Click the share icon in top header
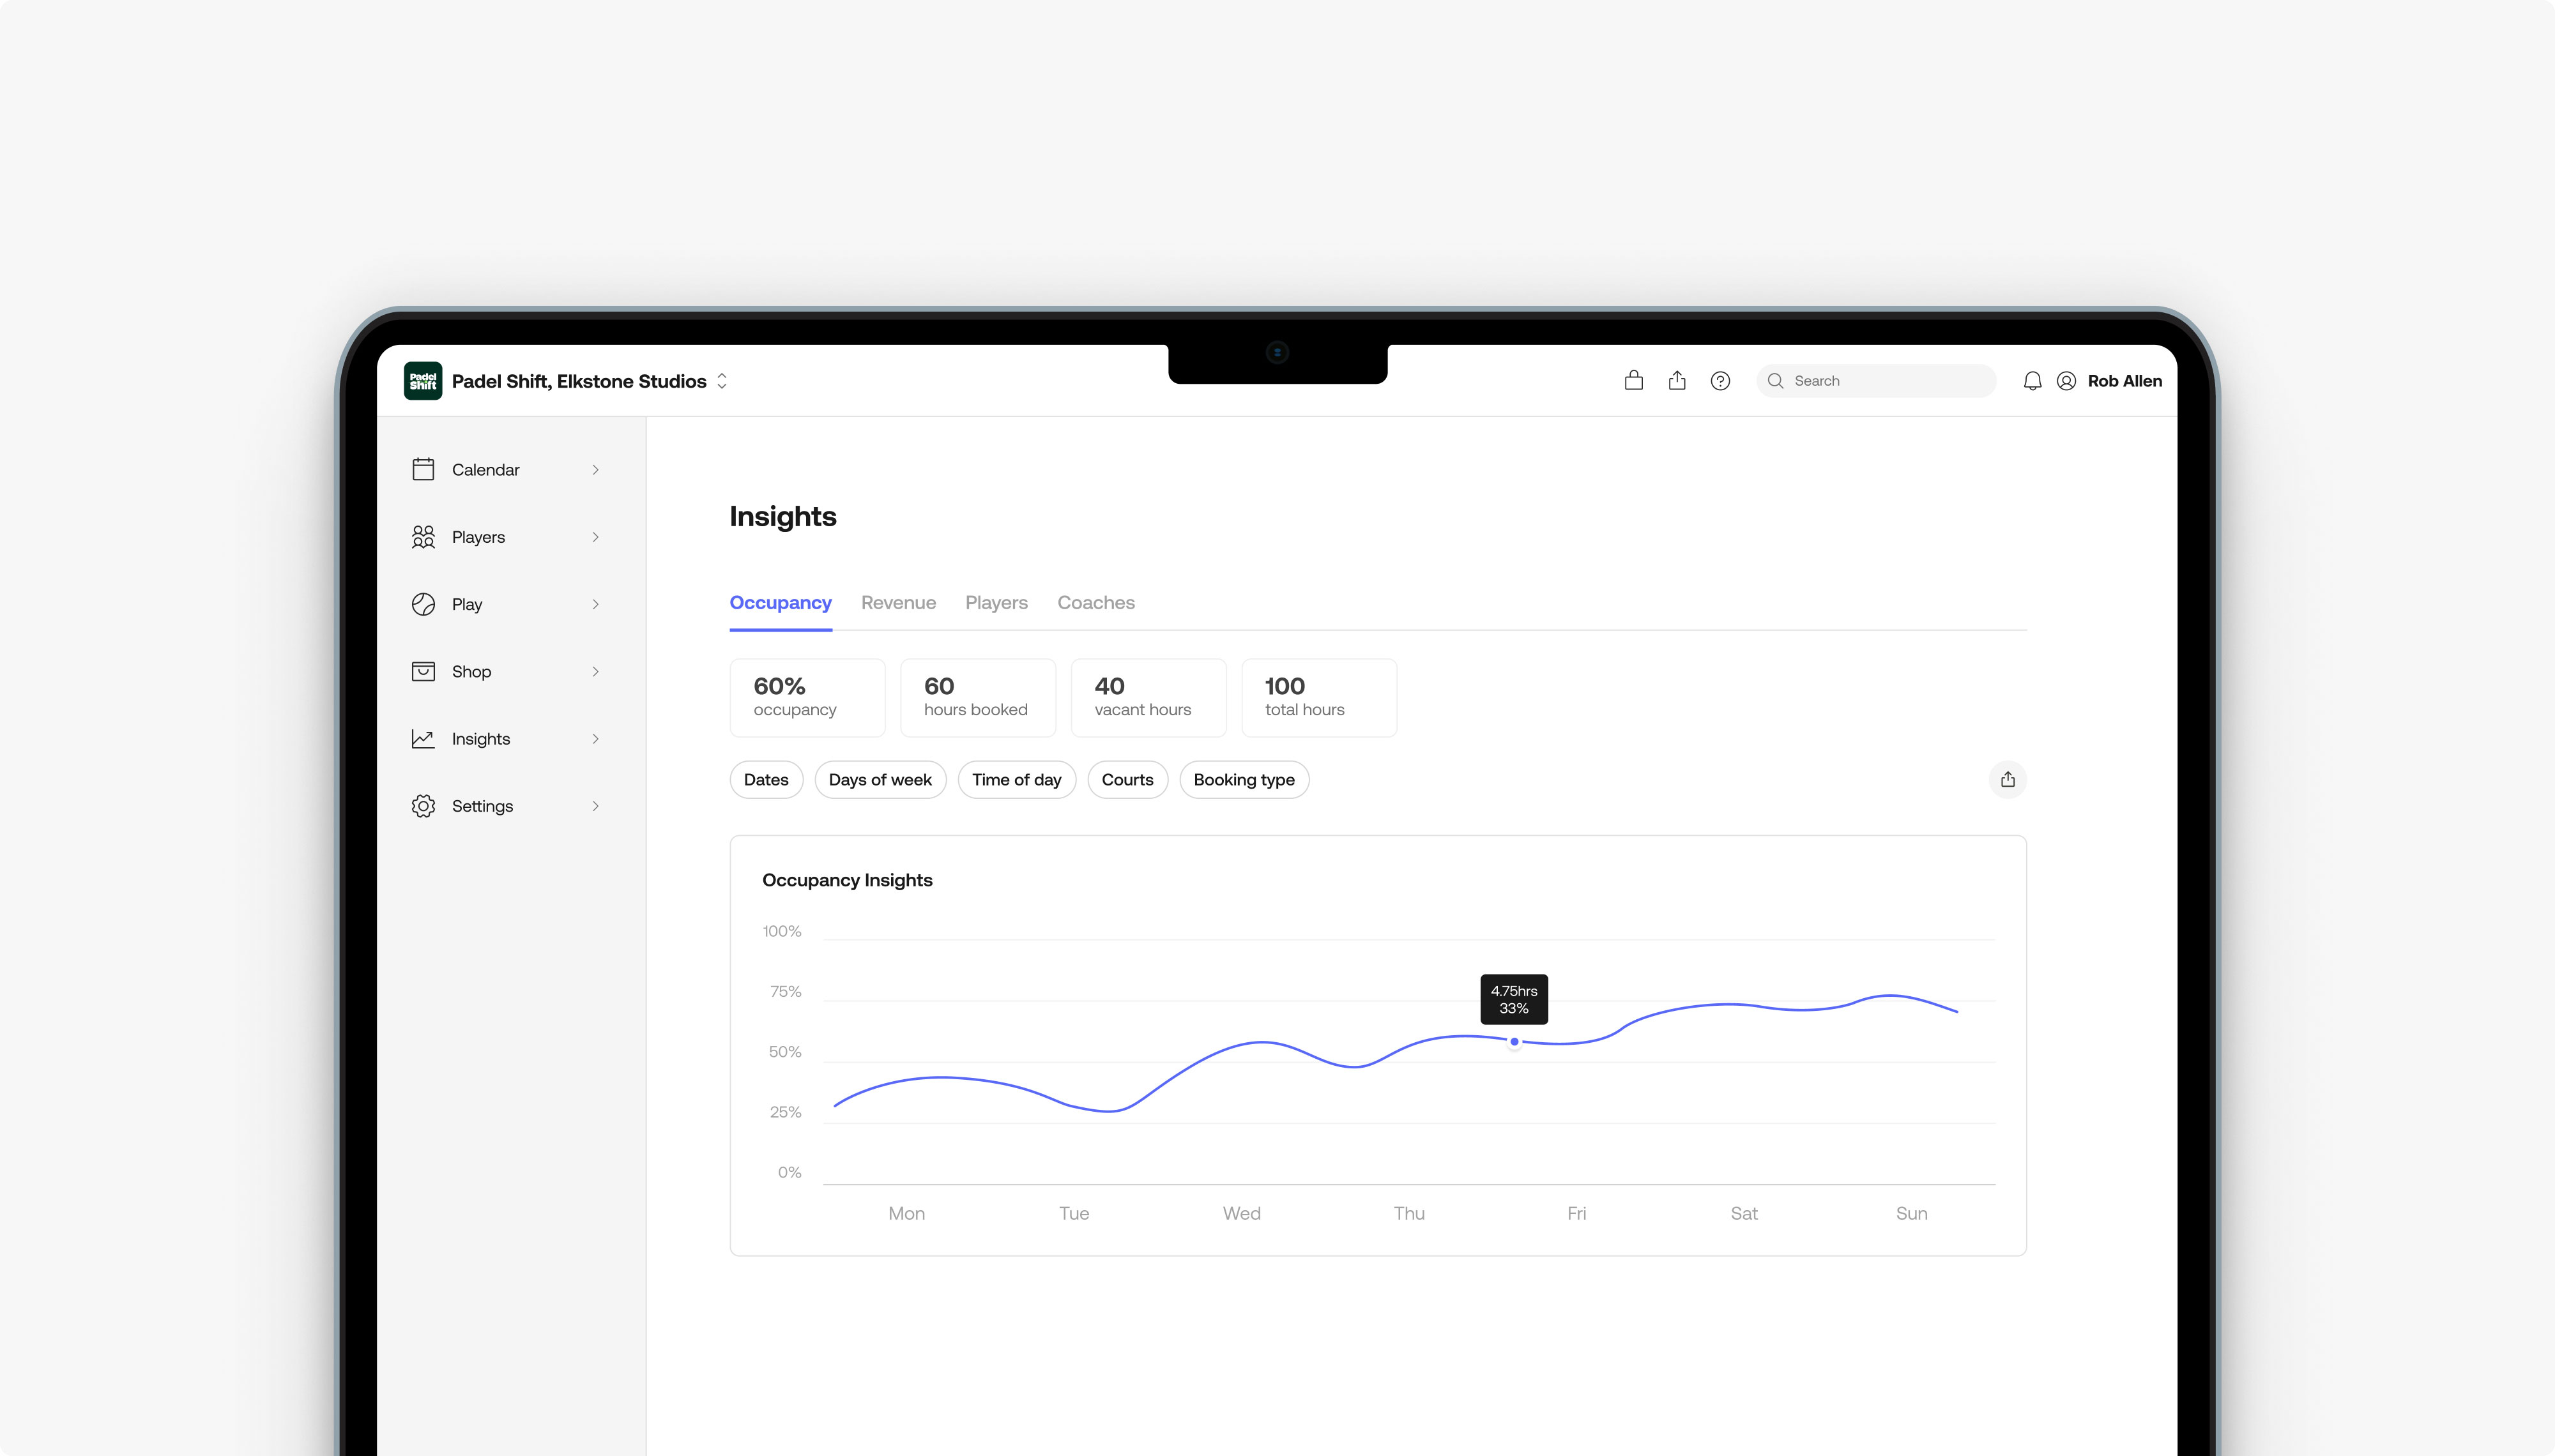 (1677, 380)
